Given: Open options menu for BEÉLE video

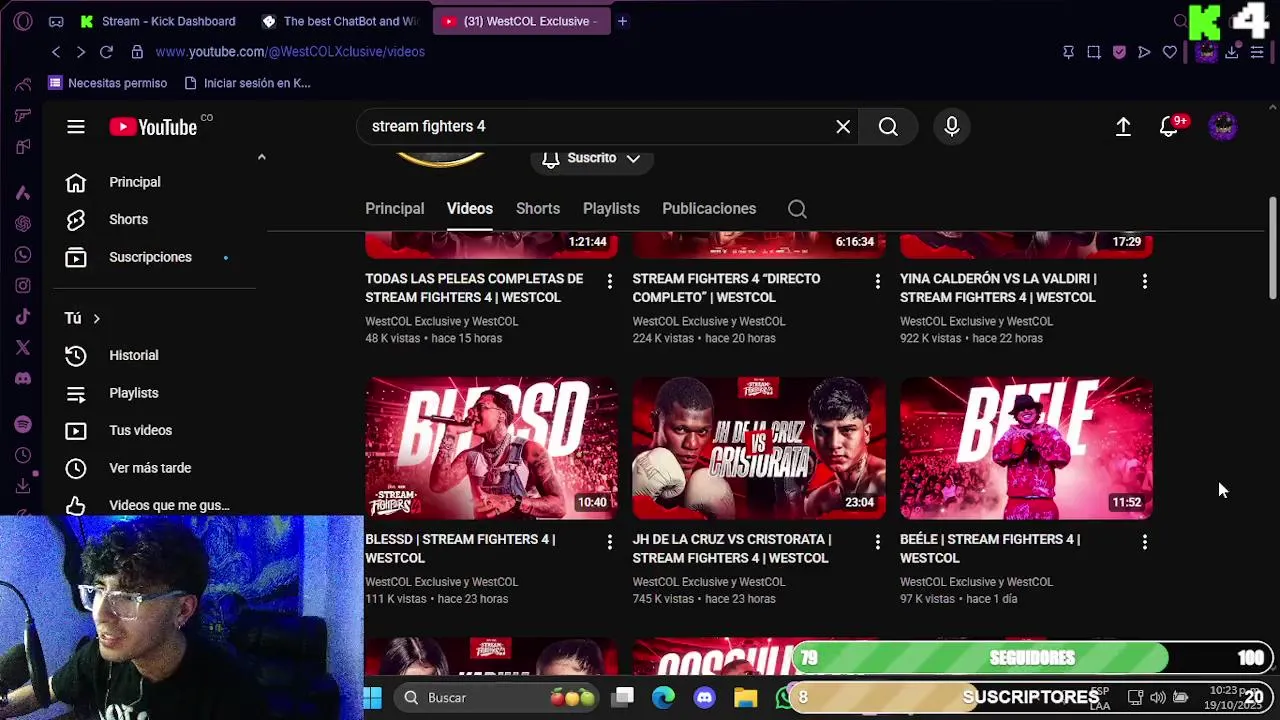Looking at the screenshot, I should tap(1144, 542).
